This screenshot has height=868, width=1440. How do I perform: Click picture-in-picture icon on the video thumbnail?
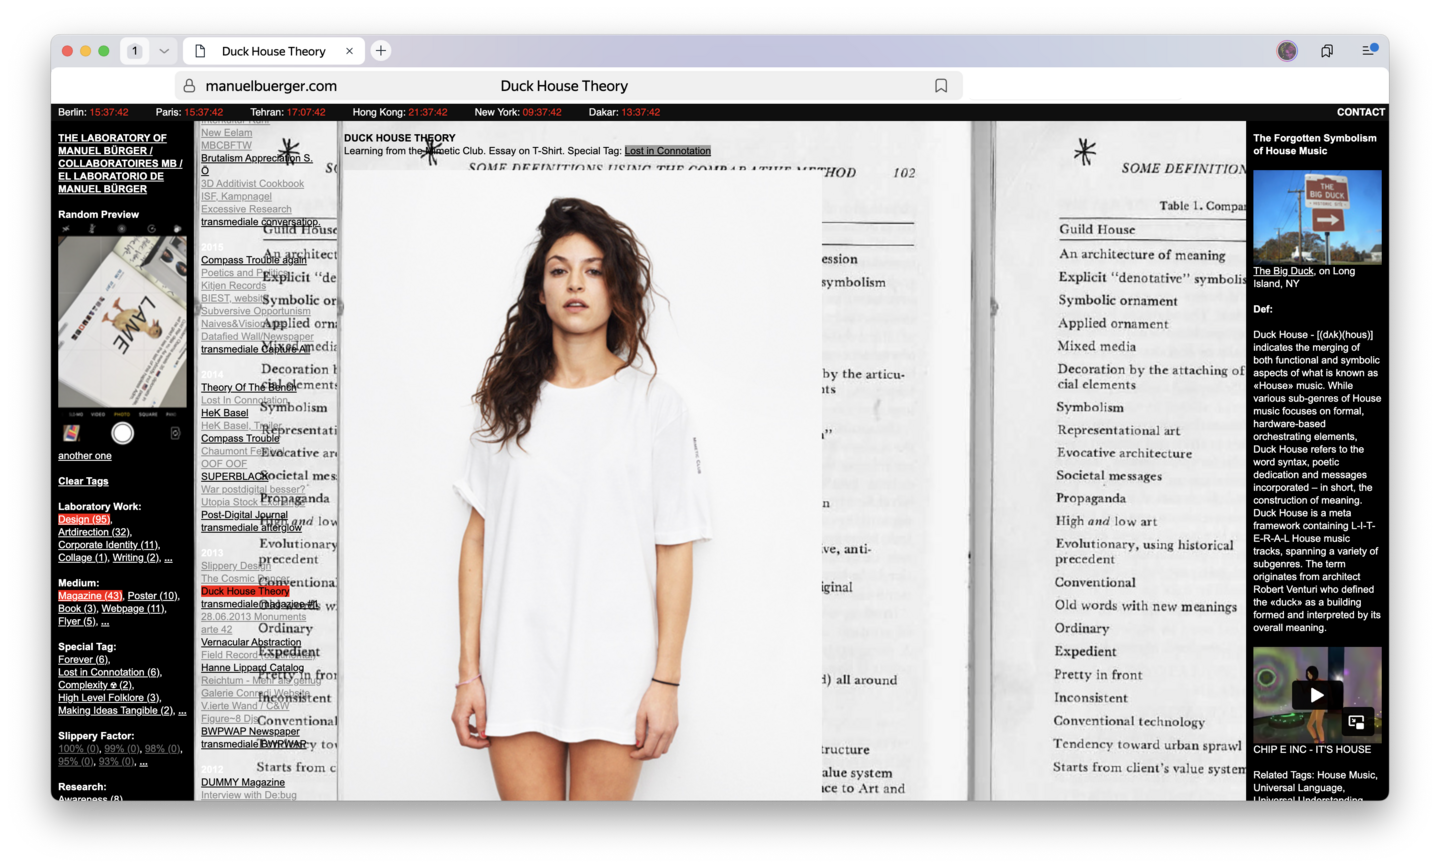click(x=1357, y=721)
